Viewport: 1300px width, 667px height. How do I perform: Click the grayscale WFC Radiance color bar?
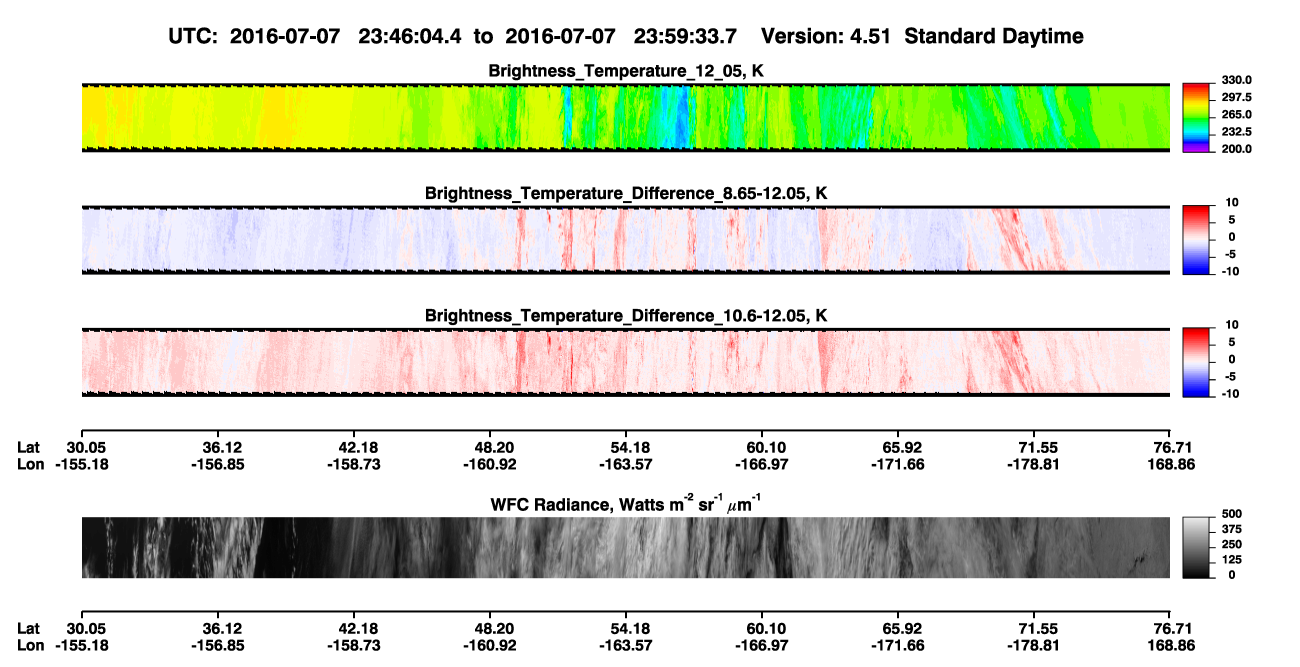pyautogui.click(x=1197, y=547)
